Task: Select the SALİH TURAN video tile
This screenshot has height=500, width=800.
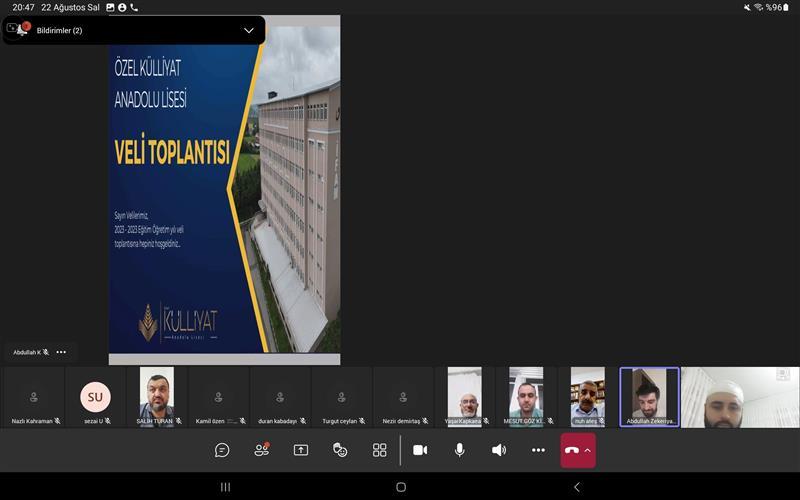Action: [x=157, y=397]
